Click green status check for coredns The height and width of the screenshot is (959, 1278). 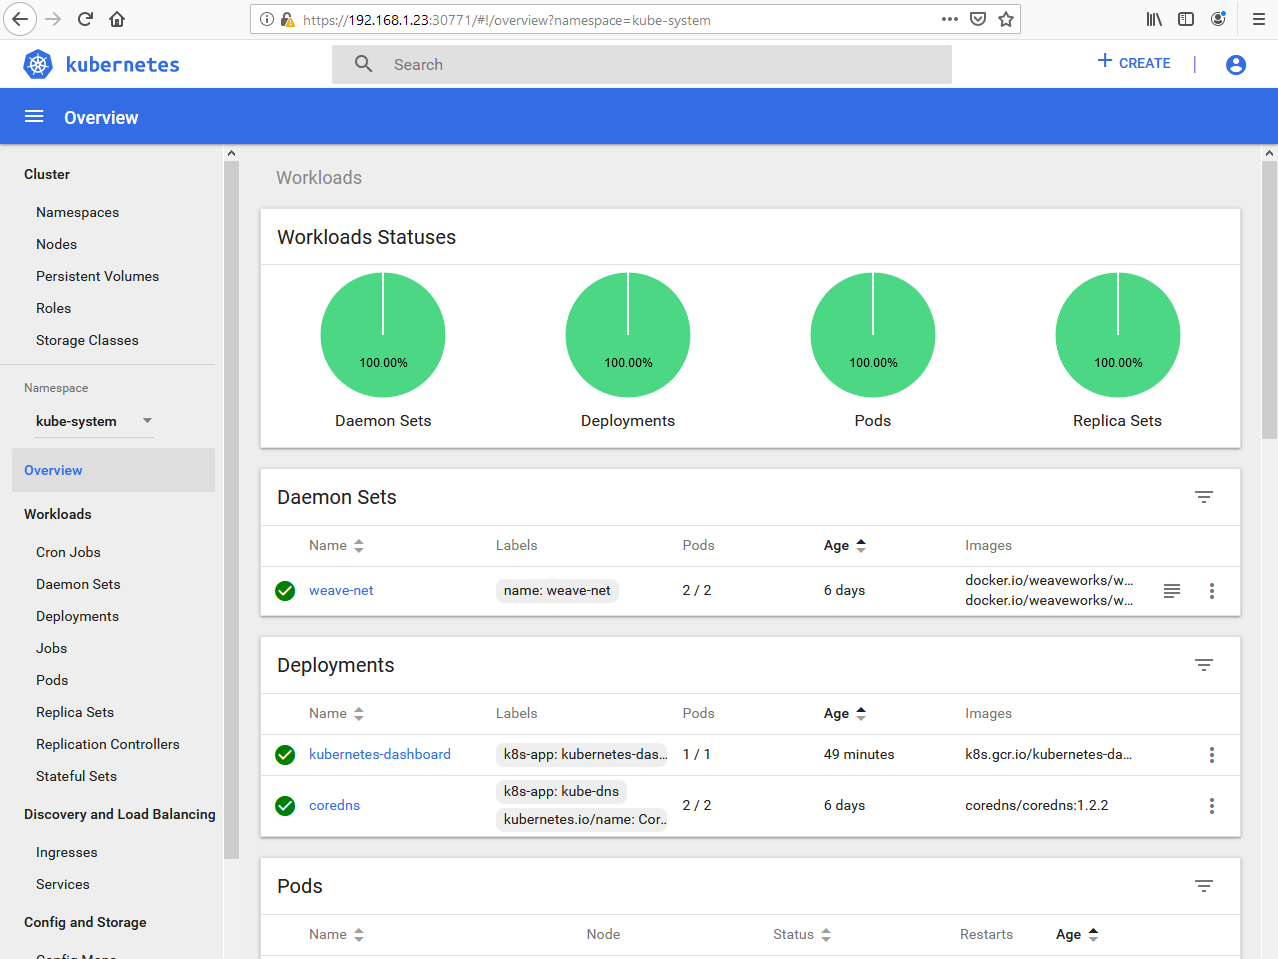[285, 806]
